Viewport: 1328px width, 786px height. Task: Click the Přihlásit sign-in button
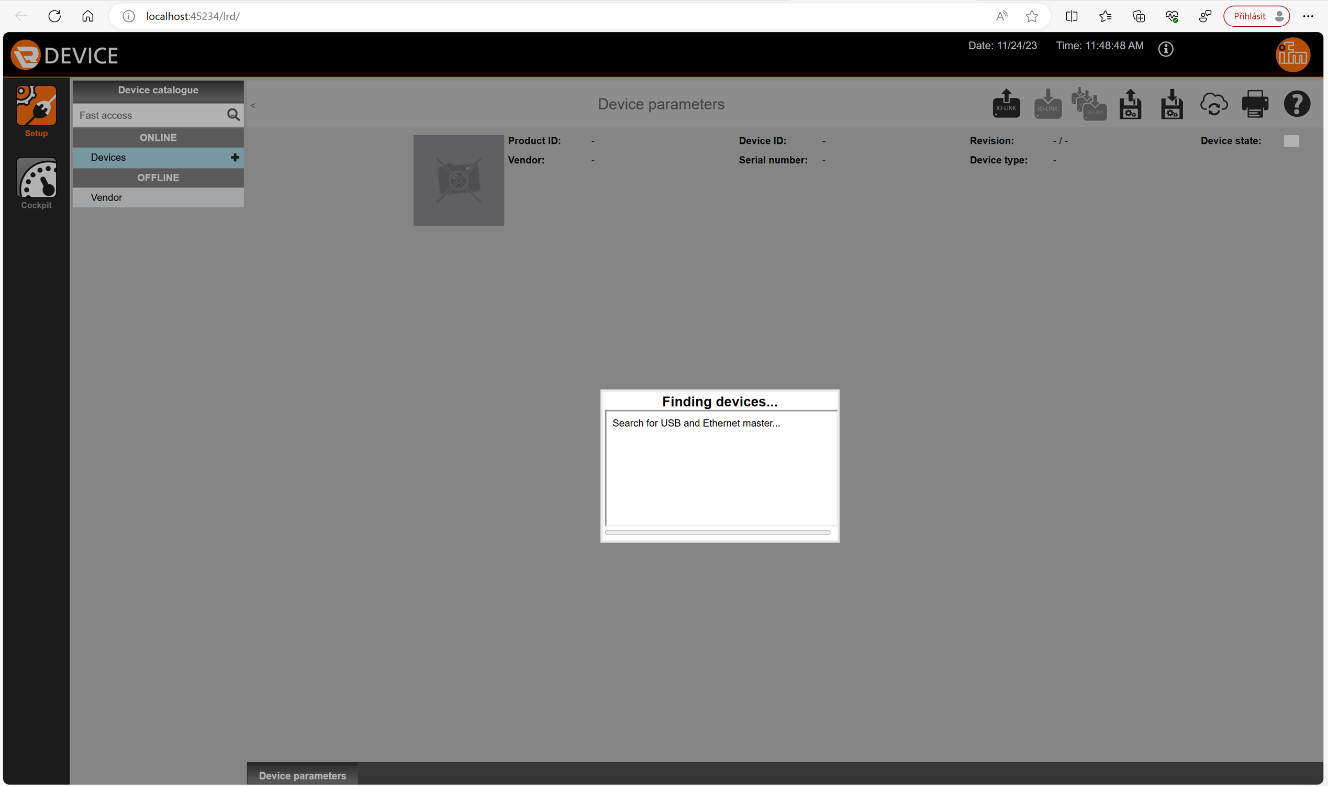1256,16
